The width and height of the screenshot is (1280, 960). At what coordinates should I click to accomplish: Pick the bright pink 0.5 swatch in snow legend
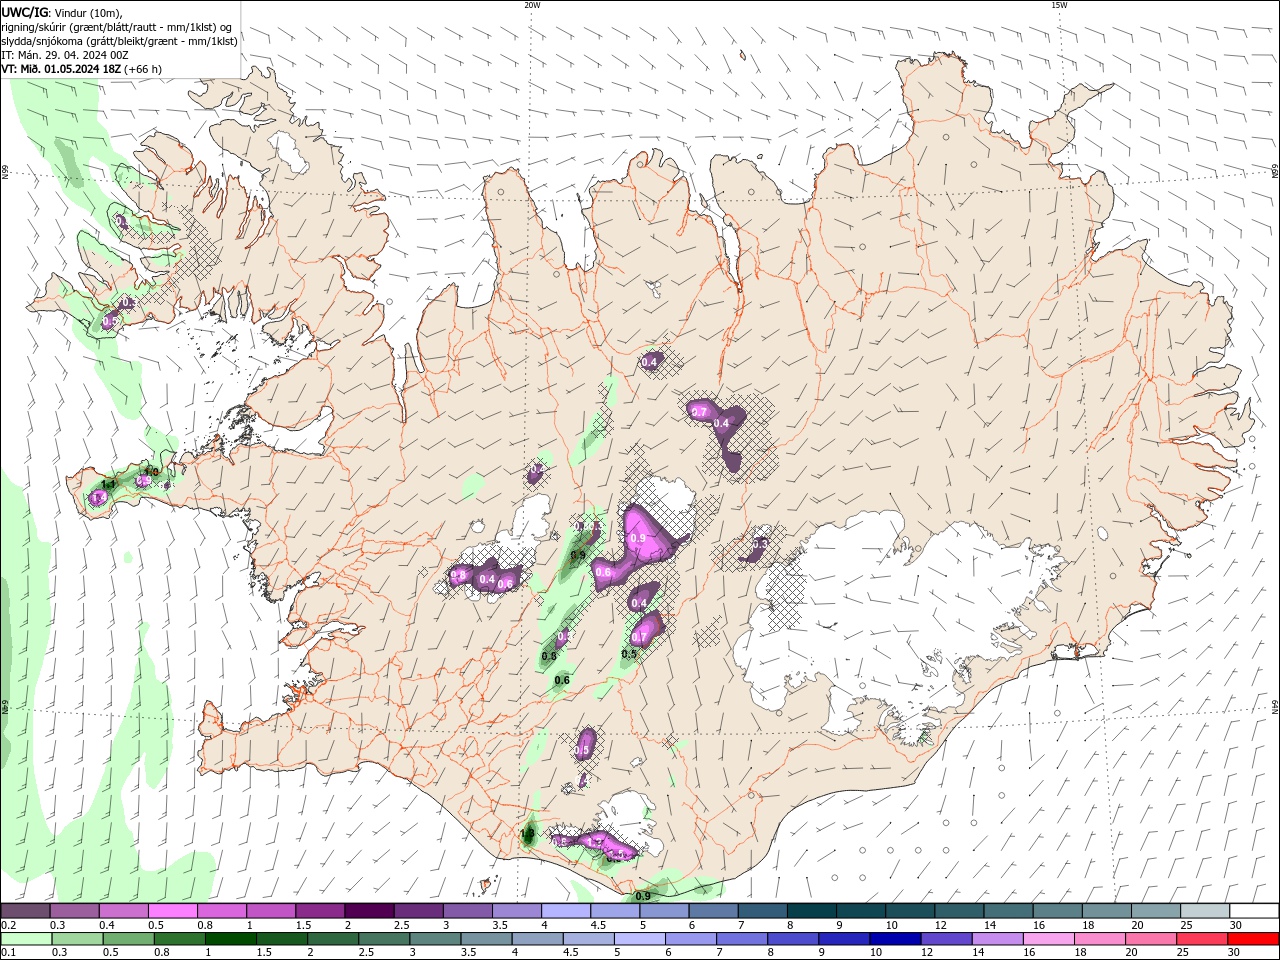(x=172, y=911)
